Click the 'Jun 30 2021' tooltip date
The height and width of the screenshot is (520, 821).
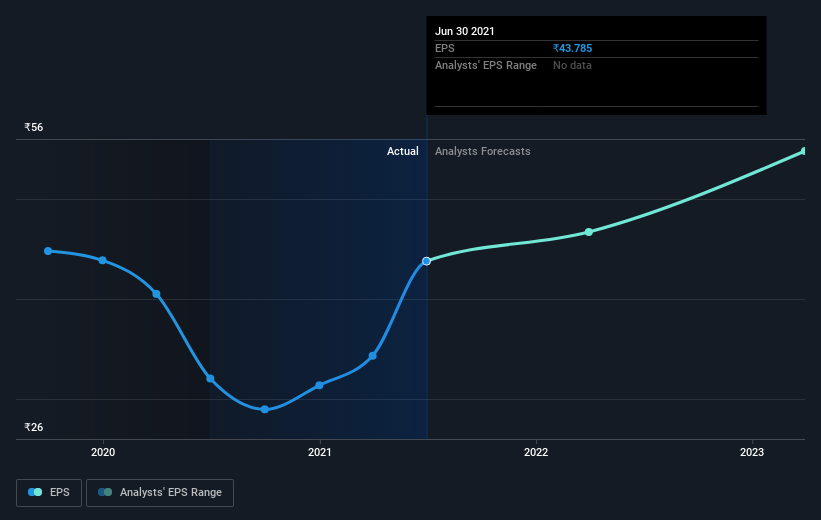point(464,31)
